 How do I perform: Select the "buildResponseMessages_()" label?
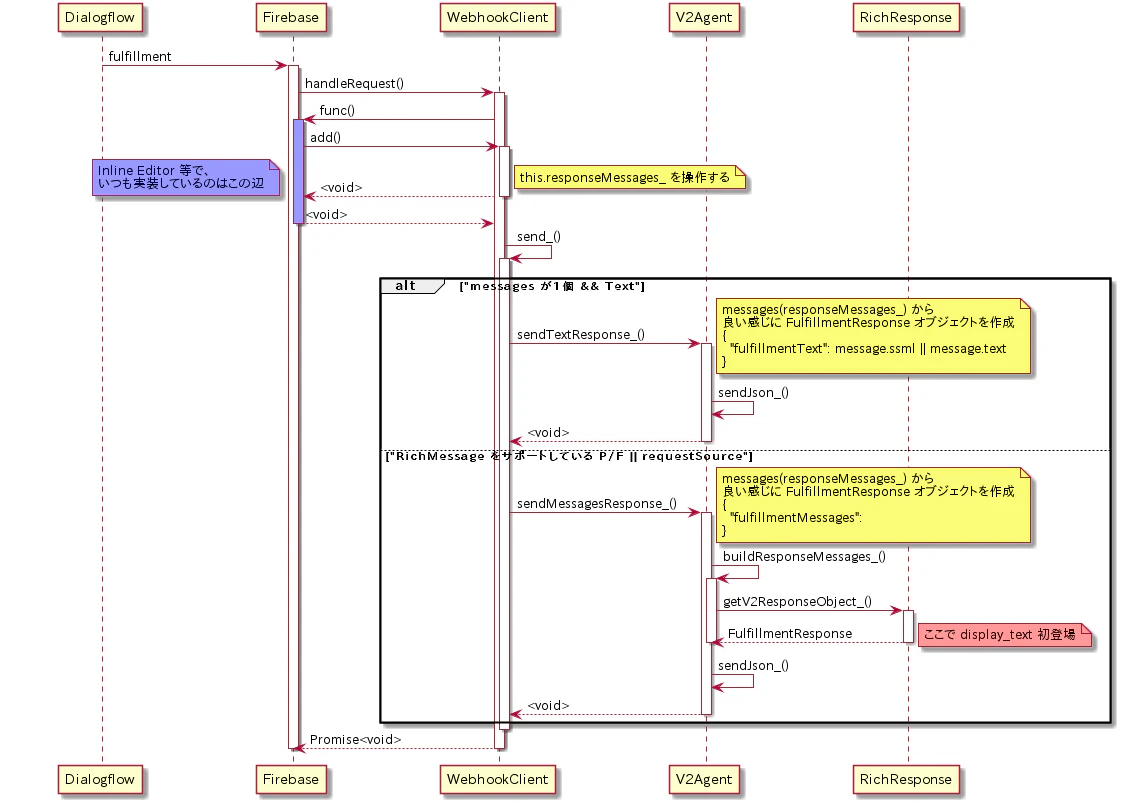point(804,557)
